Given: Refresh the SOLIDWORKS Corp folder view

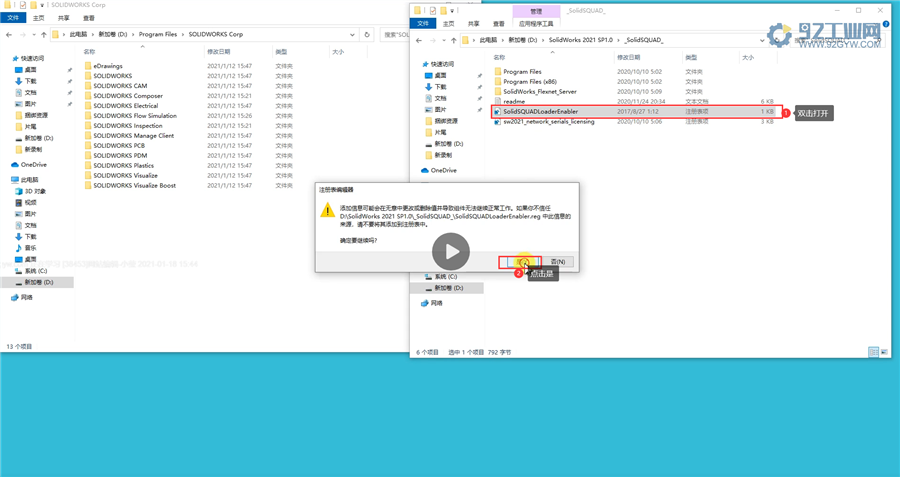Looking at the screenshot, I should (x=367, y=34).
